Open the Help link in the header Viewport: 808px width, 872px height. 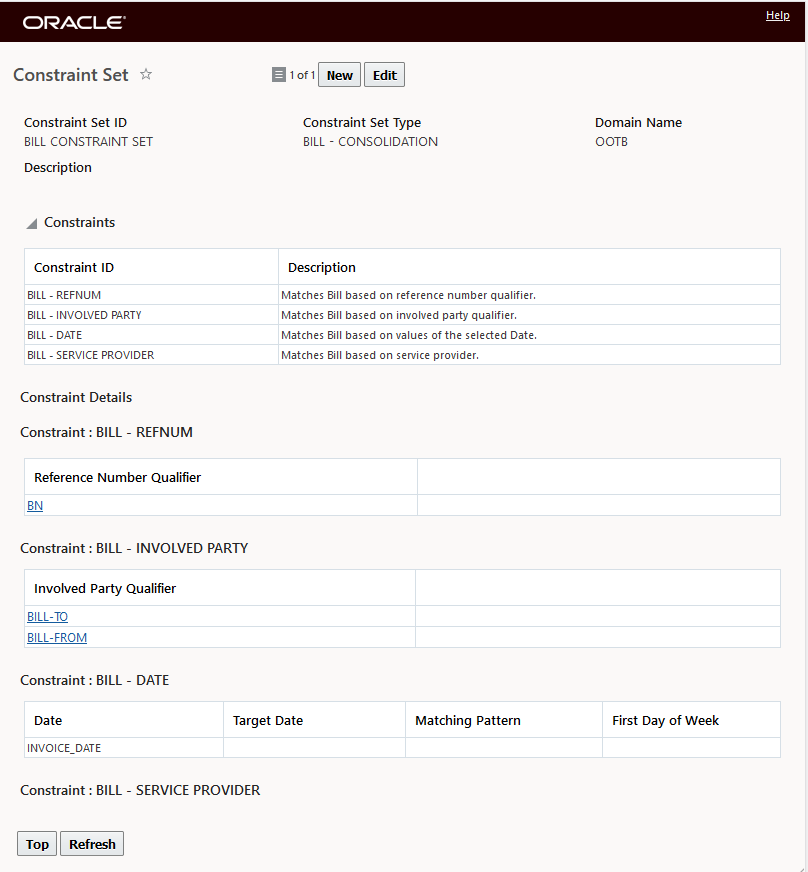pos(777,15)
